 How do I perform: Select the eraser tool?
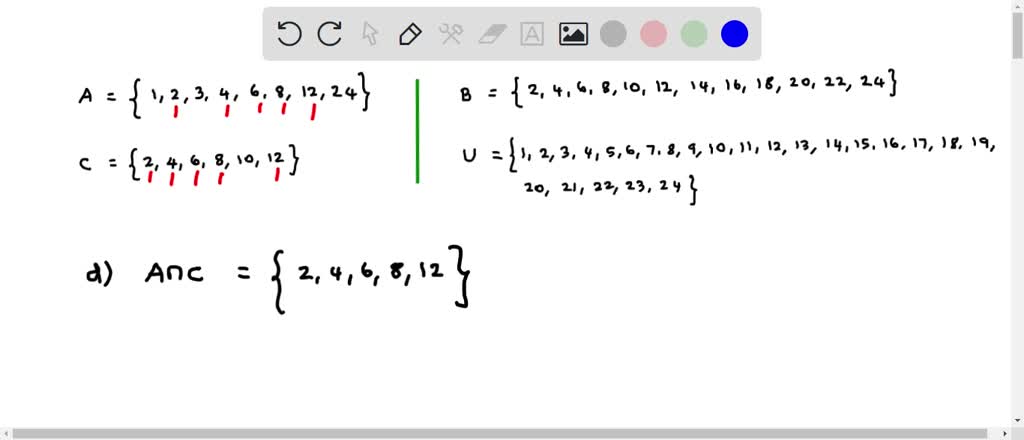pos(492,34)
